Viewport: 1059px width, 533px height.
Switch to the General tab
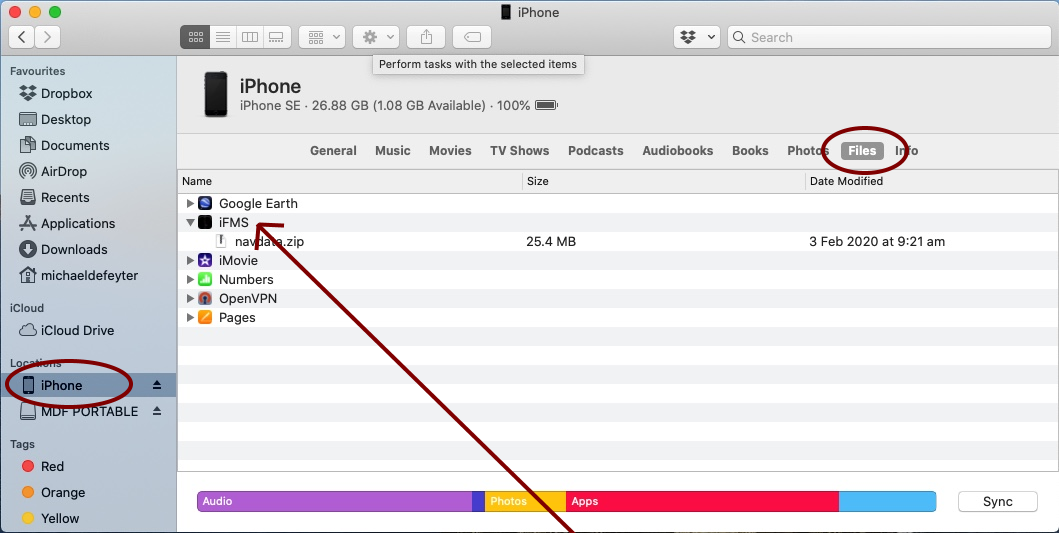click(333, 151)
